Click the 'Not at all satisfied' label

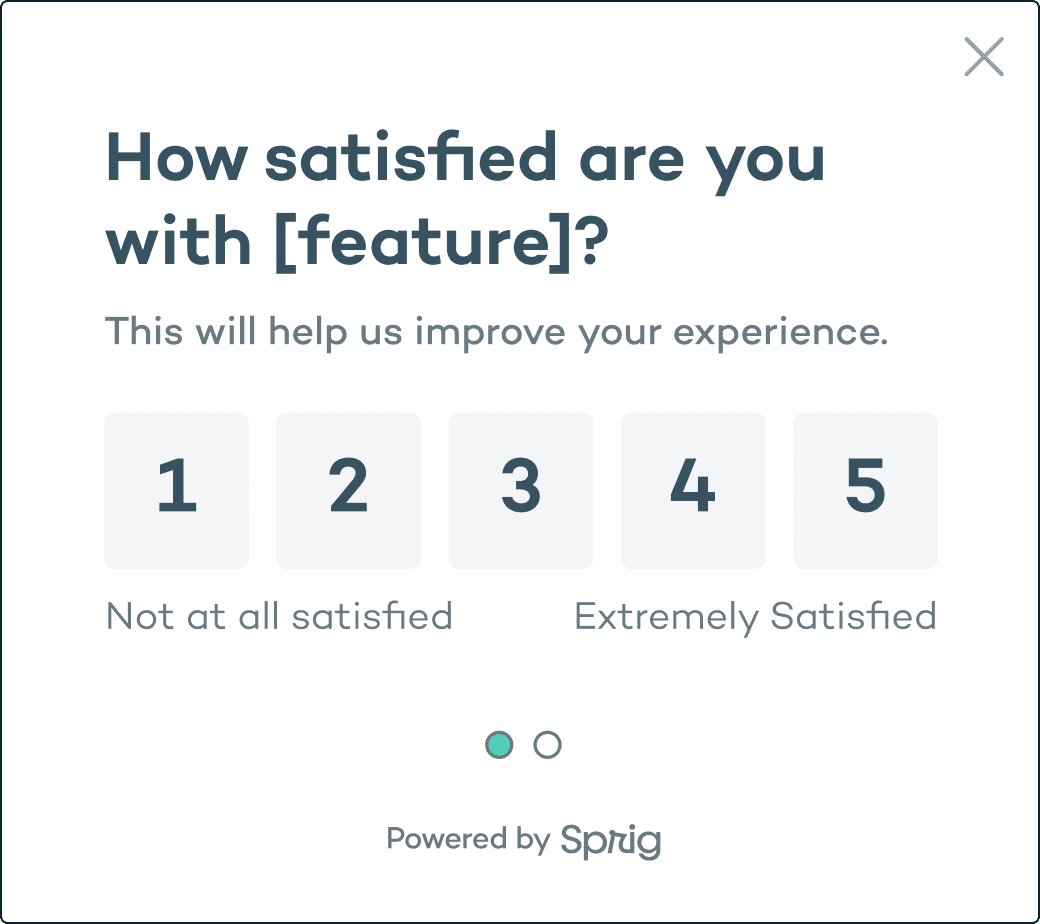pos(279,616)
